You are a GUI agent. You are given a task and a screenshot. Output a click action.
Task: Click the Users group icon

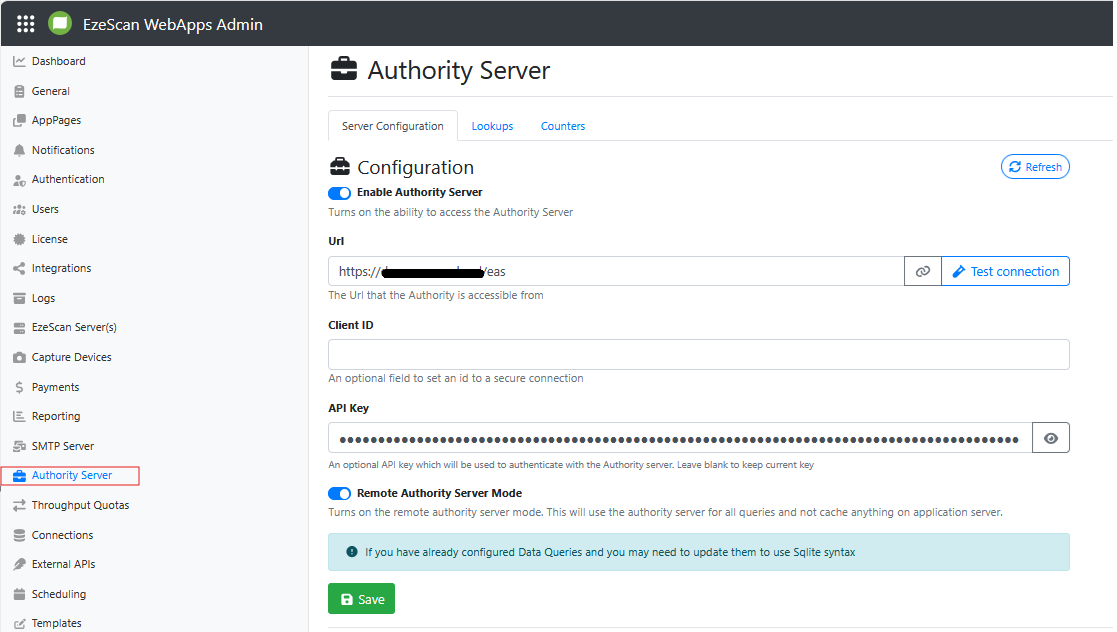(19, 209)
